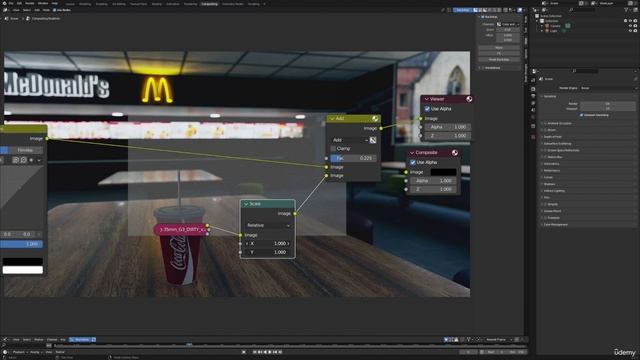Toggle the Backdrop checkbox in the sidebar

(483, 17)
